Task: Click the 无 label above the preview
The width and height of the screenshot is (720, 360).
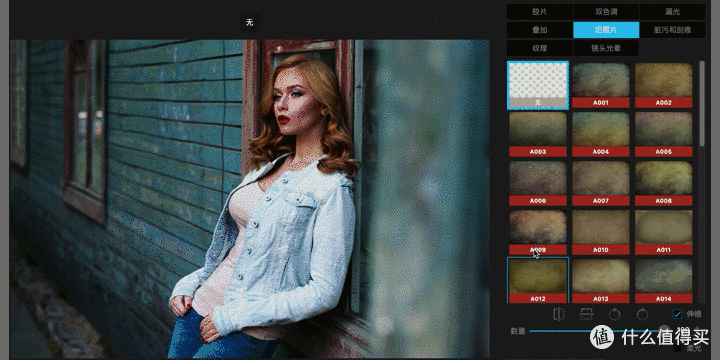Action: (249, 22)
